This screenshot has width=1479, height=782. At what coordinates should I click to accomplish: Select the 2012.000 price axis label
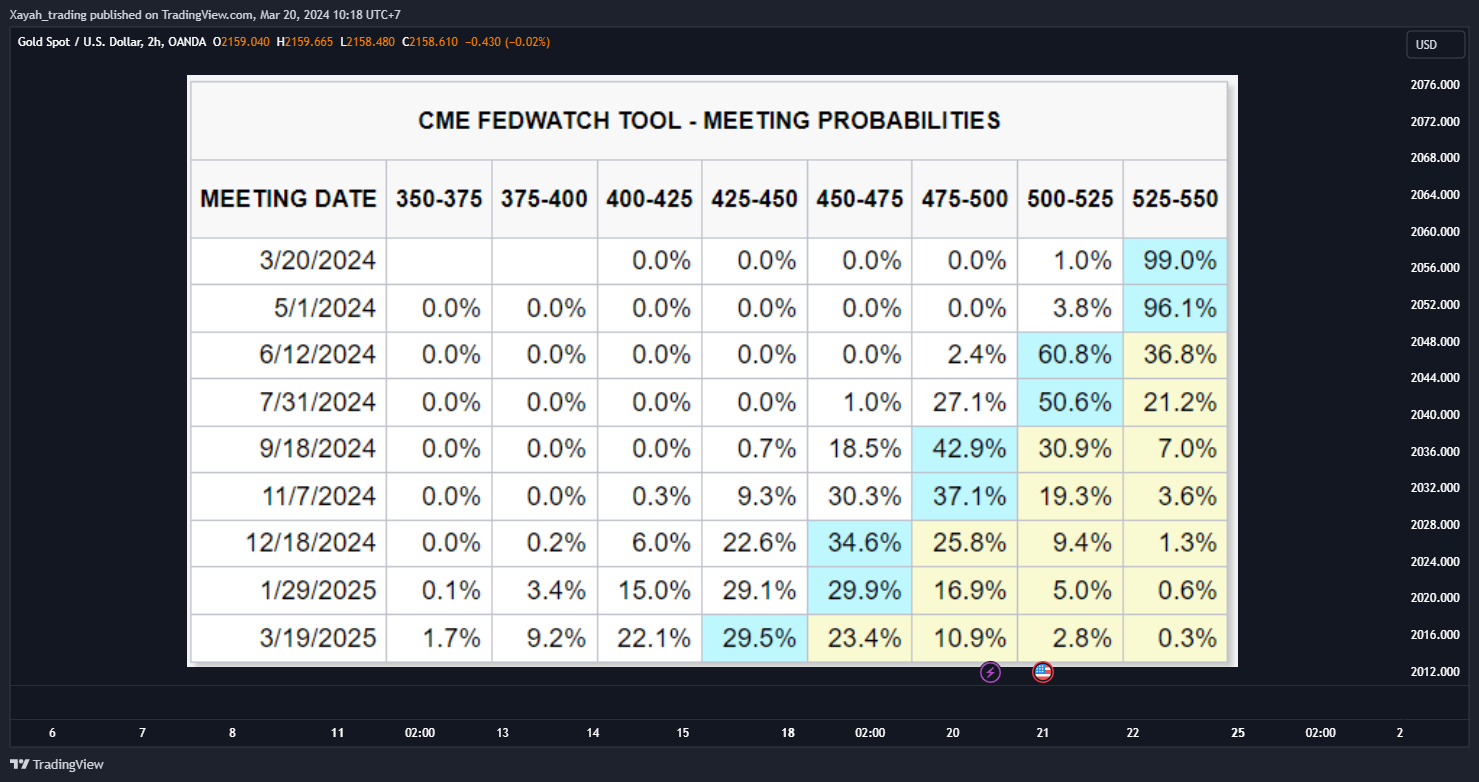click(1435, 671)
